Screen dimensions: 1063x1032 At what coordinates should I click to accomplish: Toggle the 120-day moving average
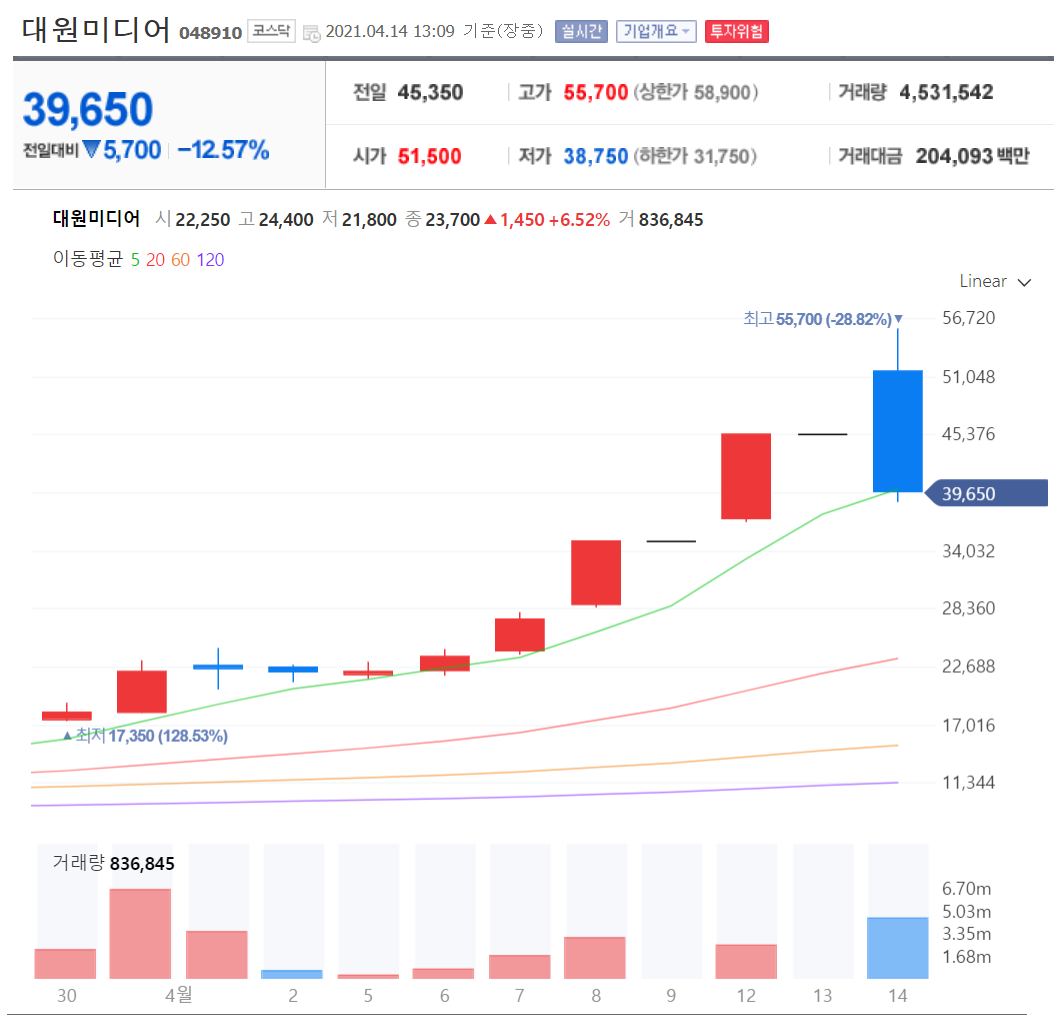[210, 260]
